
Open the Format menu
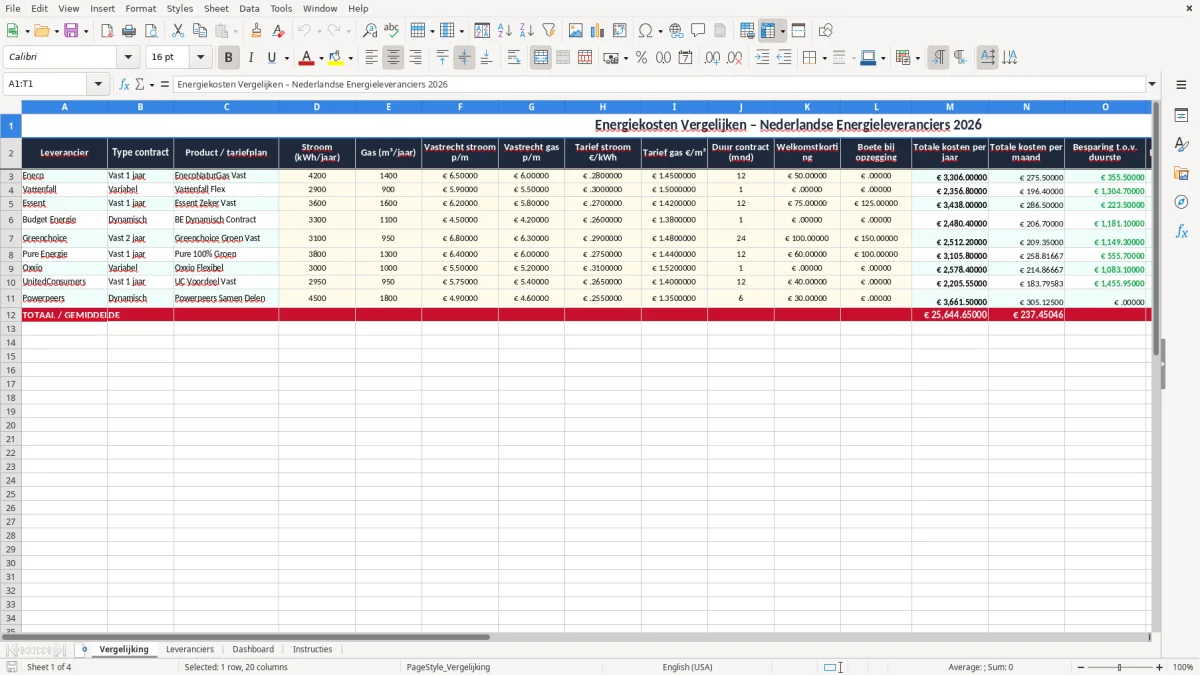tap(140, 8)
